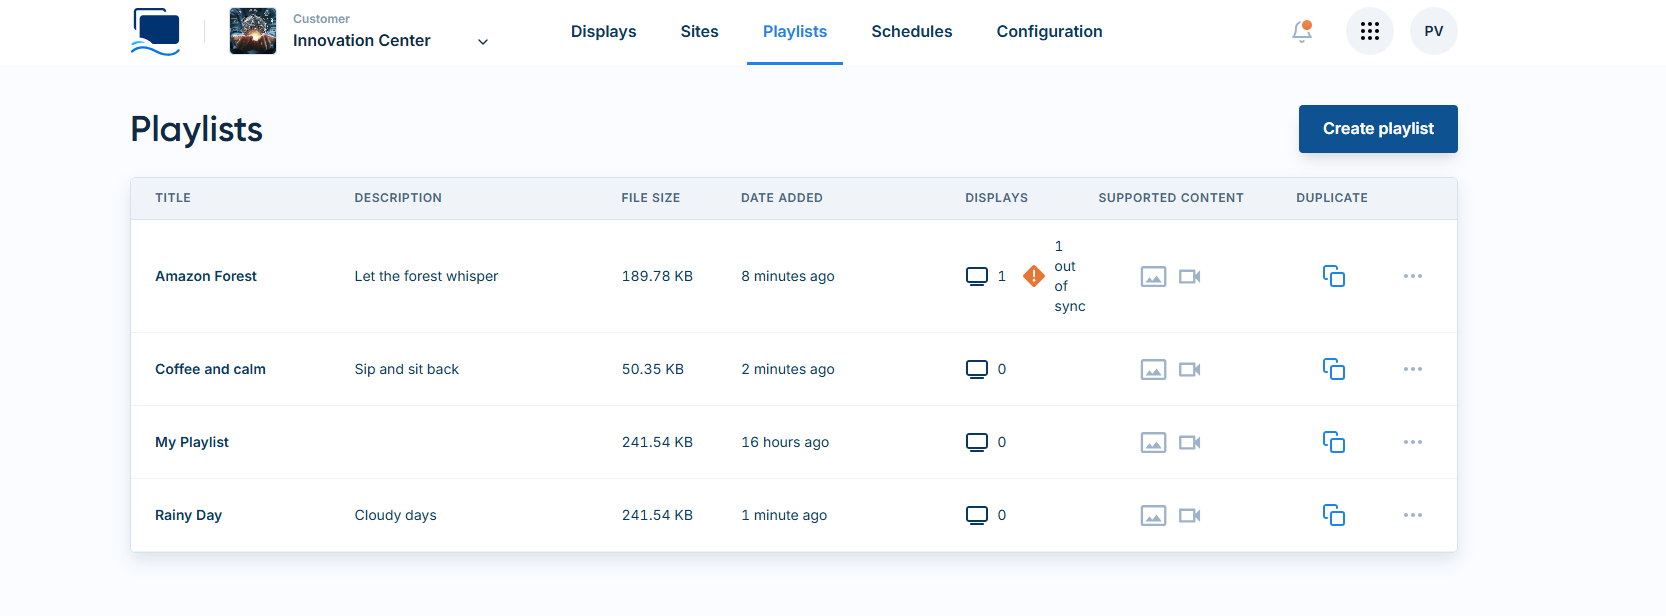Screen dimensions: 1666x616
Task: Click the image content icon for Coffee and calm
Action: coord(1153,370)
